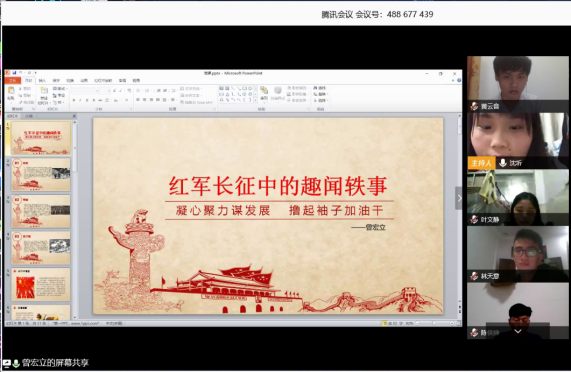Image resolution: width=571 pixels, height=372 pixels.
Task: Toggle italic formatting in the font group
Action: [x=80, y=100]
